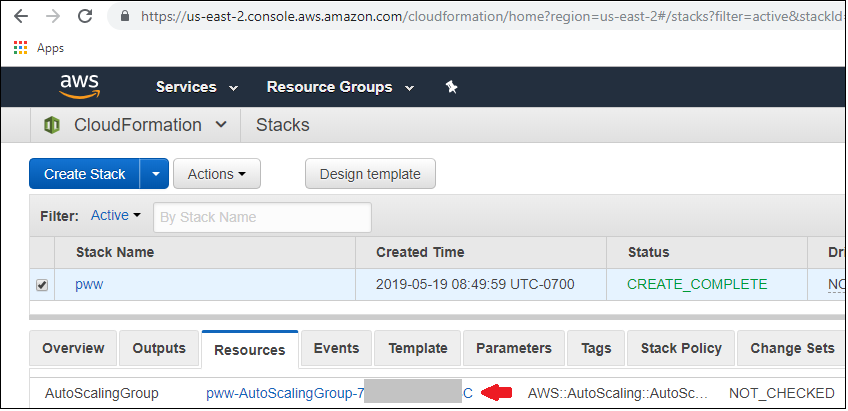Screen dimensions: 848x411
Task: Open the Create Stack arrow dropdown
Action: pyautogui.click(x=155, y=174)
